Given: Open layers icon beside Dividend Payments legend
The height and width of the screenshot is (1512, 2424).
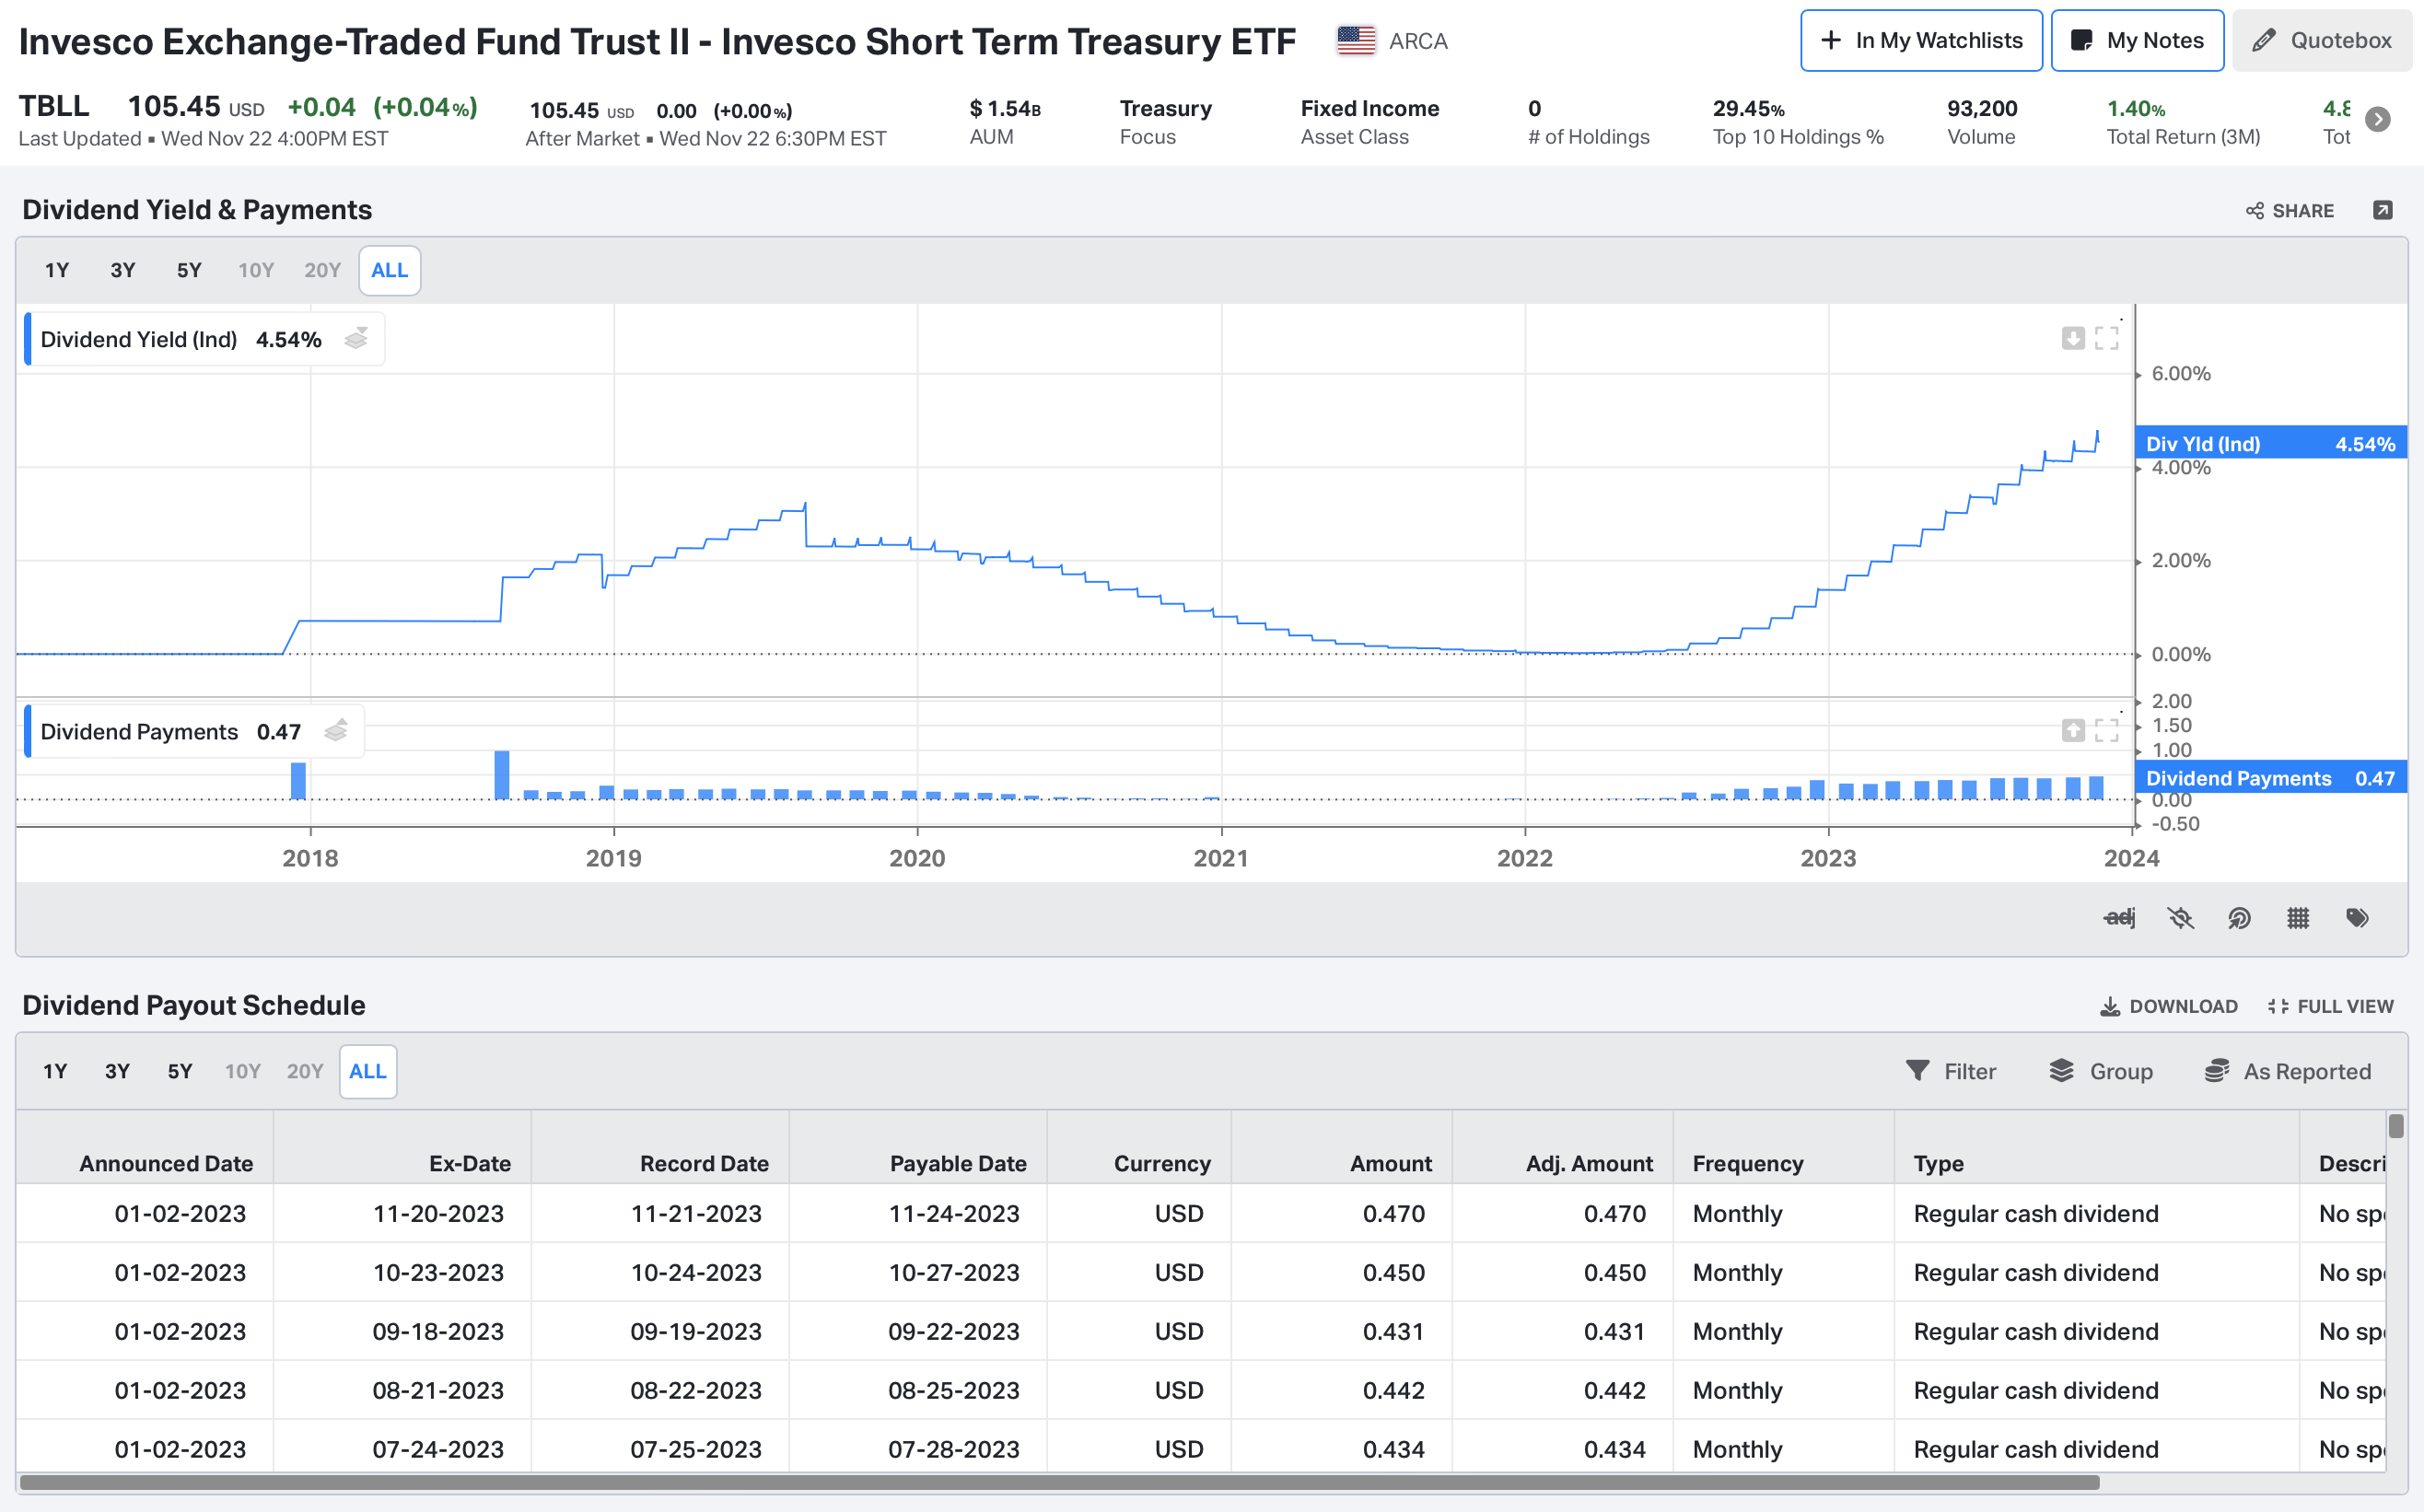Looking at the screenshot, I should click(336, 731).
